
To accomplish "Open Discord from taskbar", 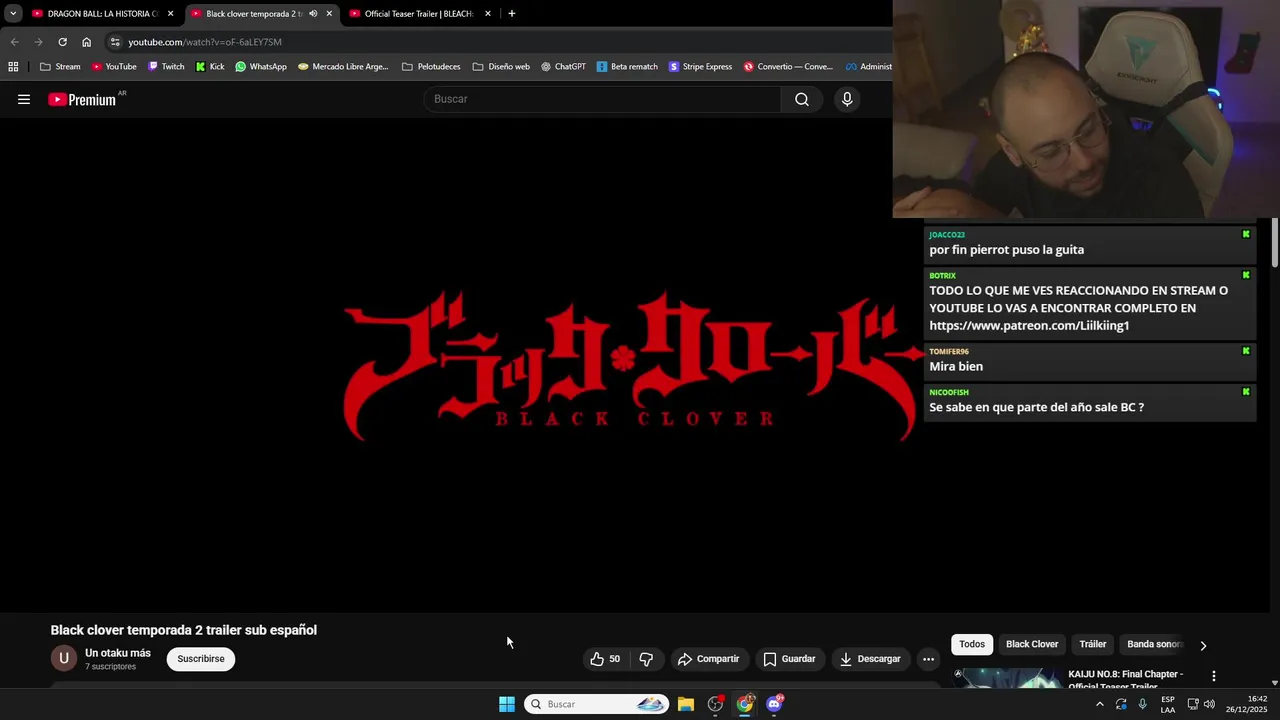I will click(774, 704).
